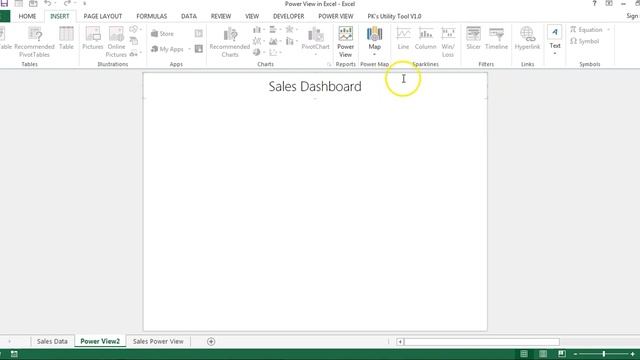This screenshot has height=360, width=640.
Task: Switch to the Sales Data sheet
Action: 52,341
